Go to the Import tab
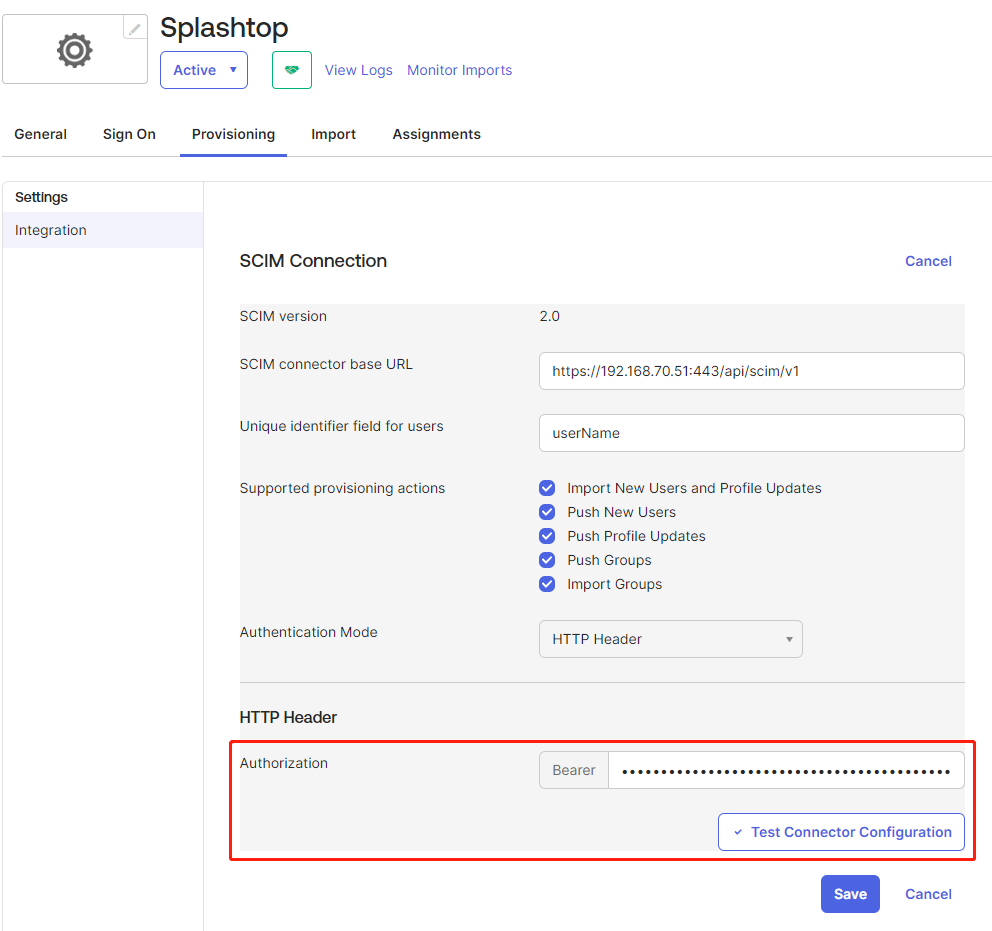The width and height of the screenshot is (992, 931). point(333,134)
